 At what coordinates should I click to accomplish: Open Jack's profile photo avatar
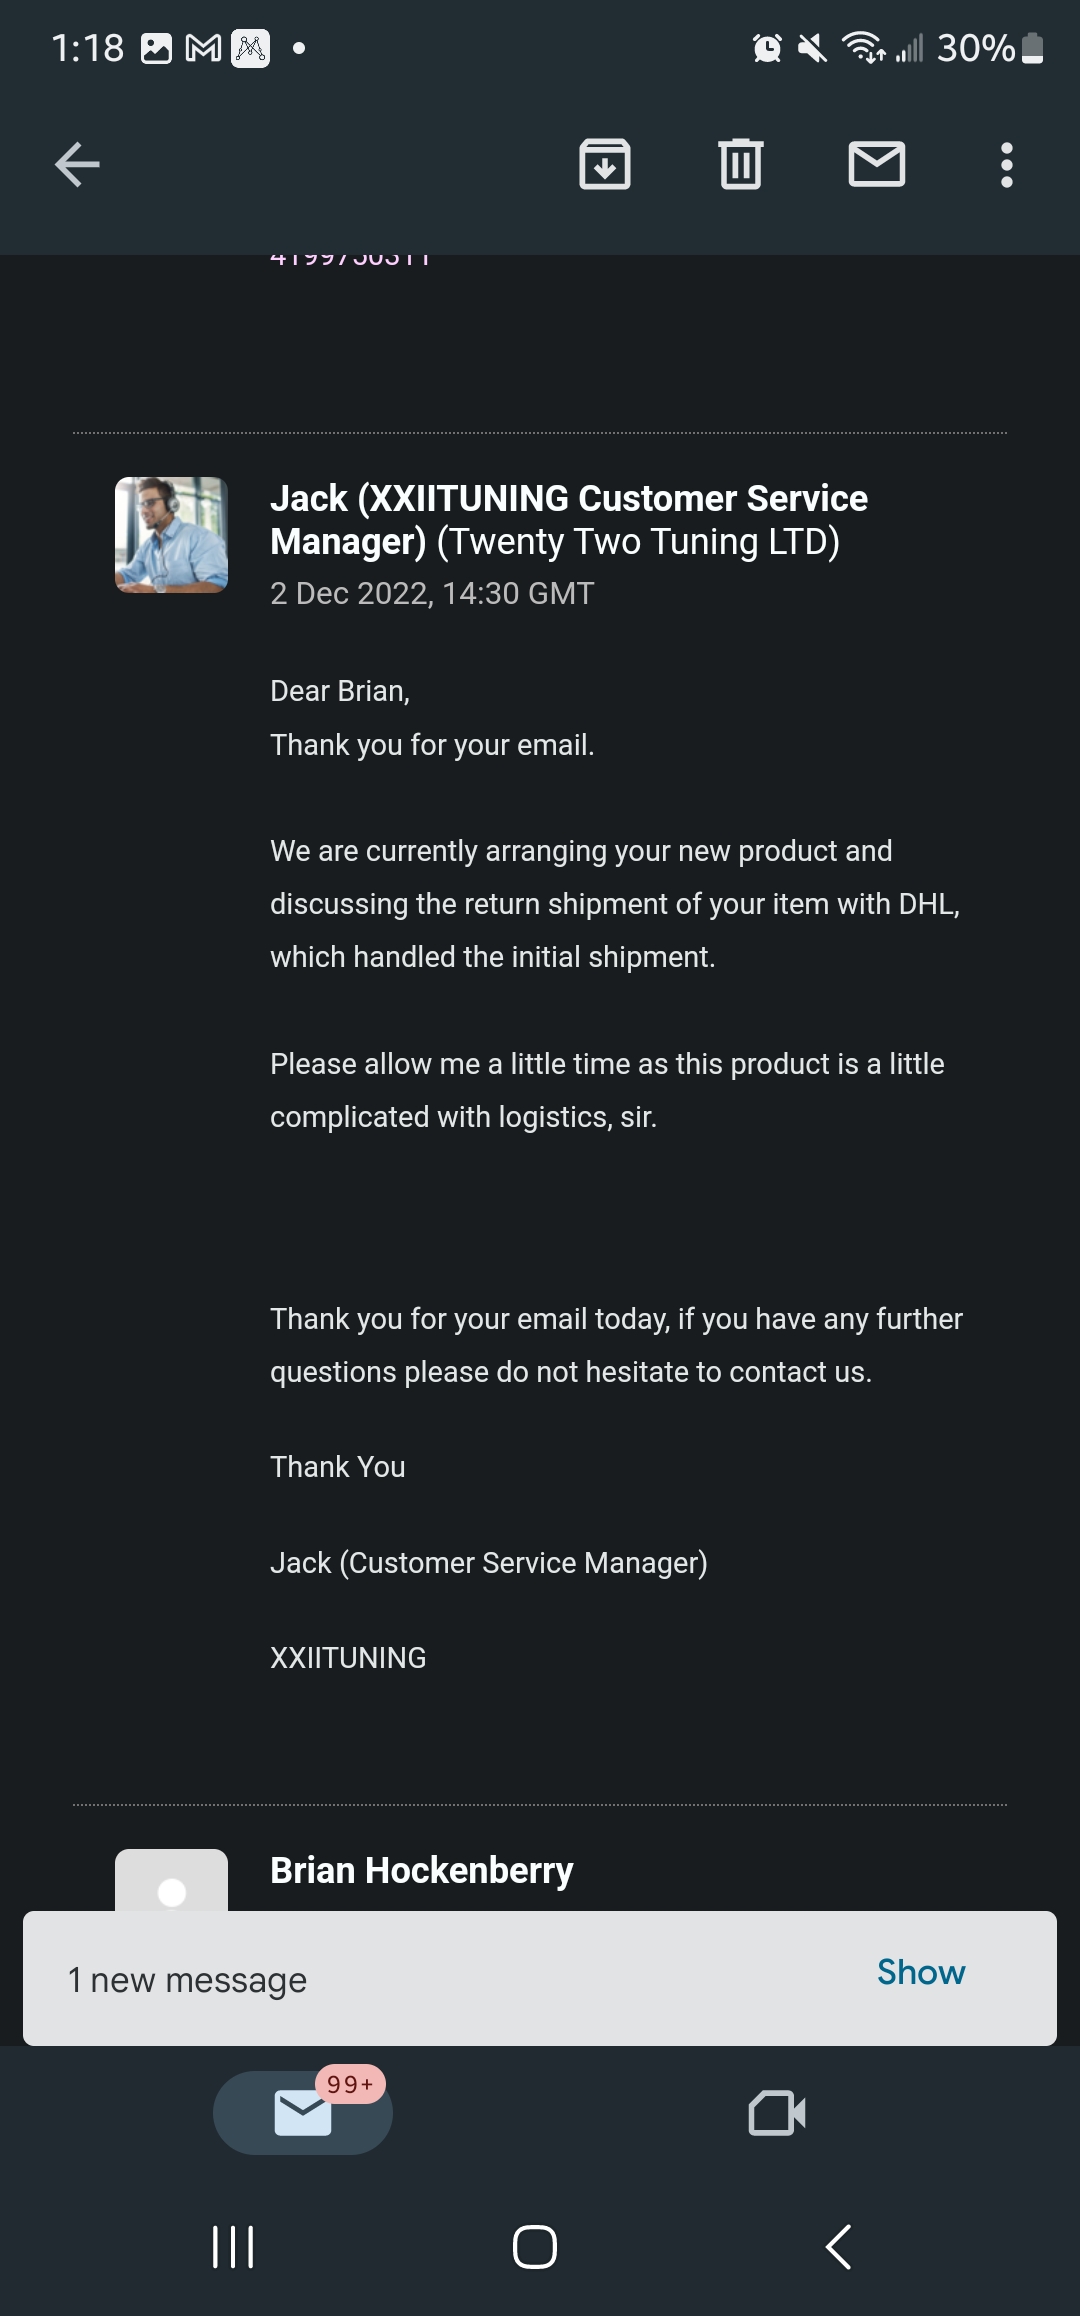point(171,534)
